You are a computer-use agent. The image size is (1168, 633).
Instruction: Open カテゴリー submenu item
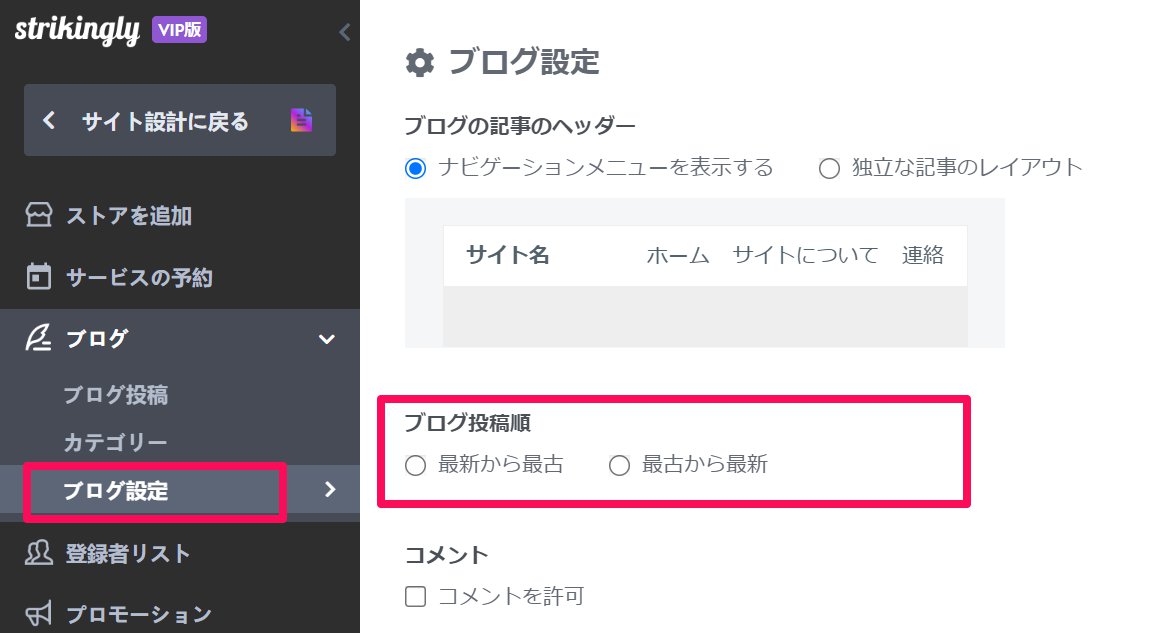click(x=115, y=442)
